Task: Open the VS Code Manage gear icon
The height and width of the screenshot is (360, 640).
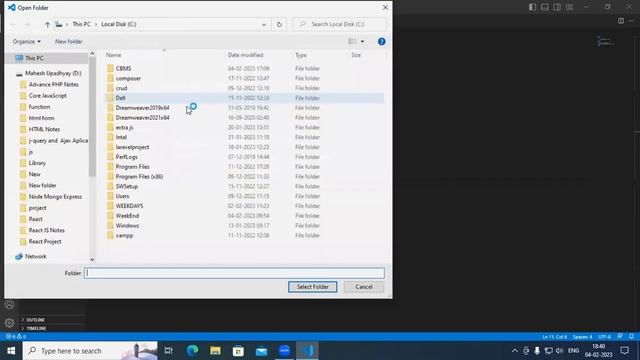Action: coord(9,323)
